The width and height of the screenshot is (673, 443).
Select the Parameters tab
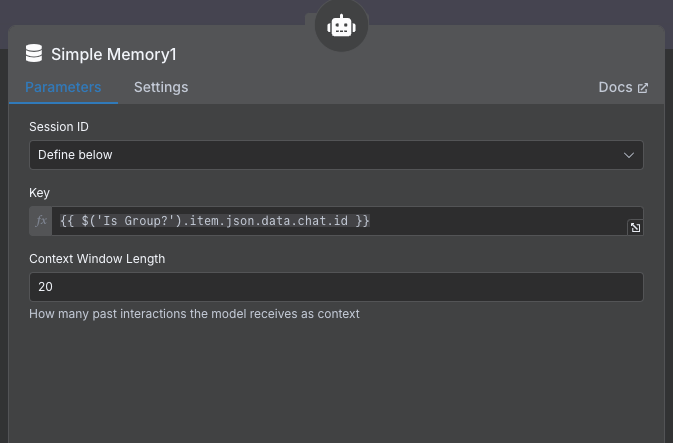pyautogui.click(x=63, y=87)
